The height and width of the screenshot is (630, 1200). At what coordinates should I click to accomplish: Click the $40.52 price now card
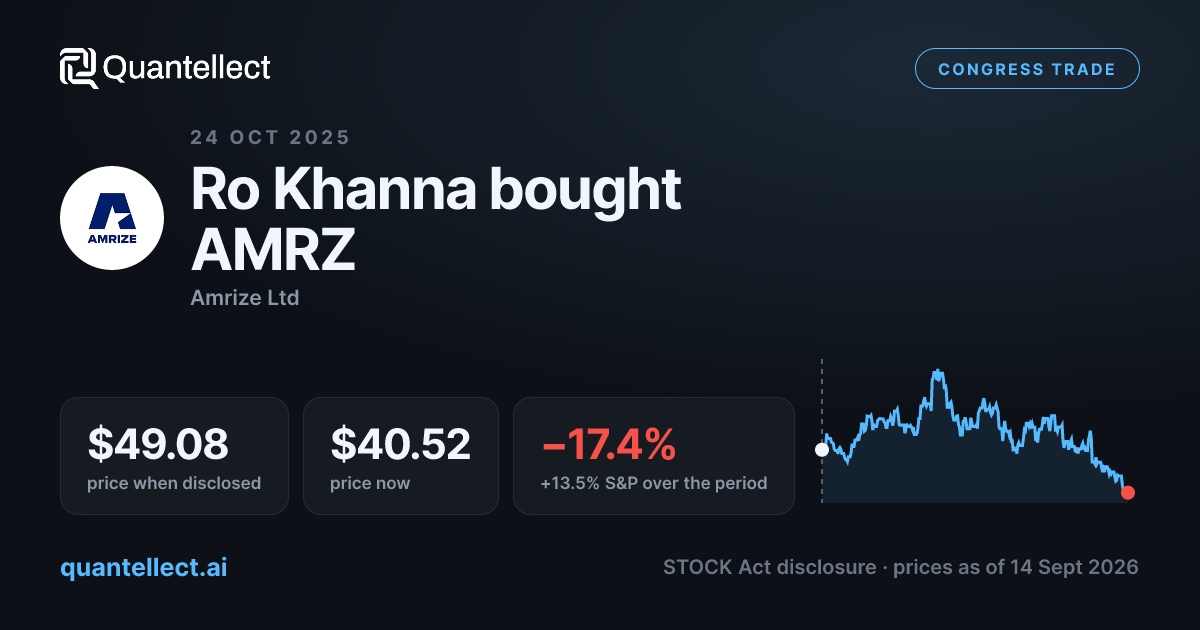click(400, 456)
